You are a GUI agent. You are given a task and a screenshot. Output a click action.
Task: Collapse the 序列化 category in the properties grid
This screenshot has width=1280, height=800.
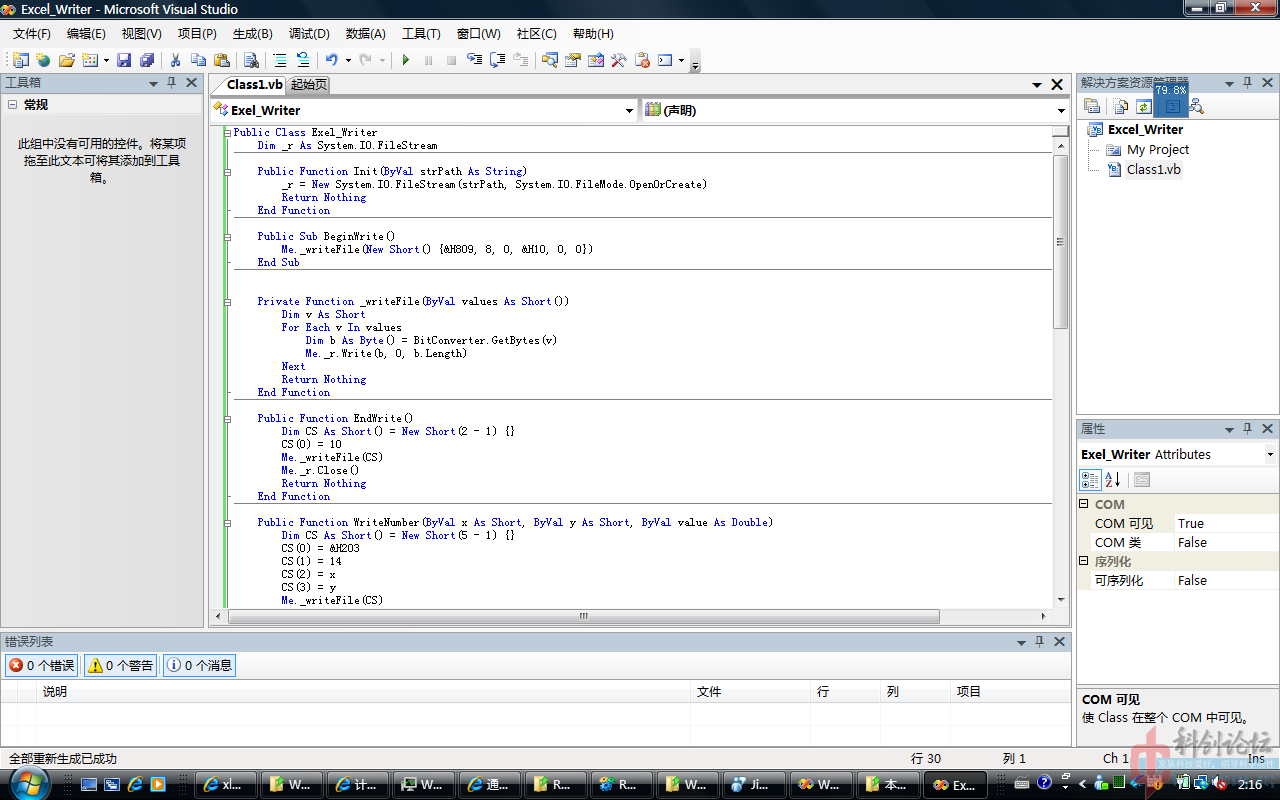pos(1084,561)
